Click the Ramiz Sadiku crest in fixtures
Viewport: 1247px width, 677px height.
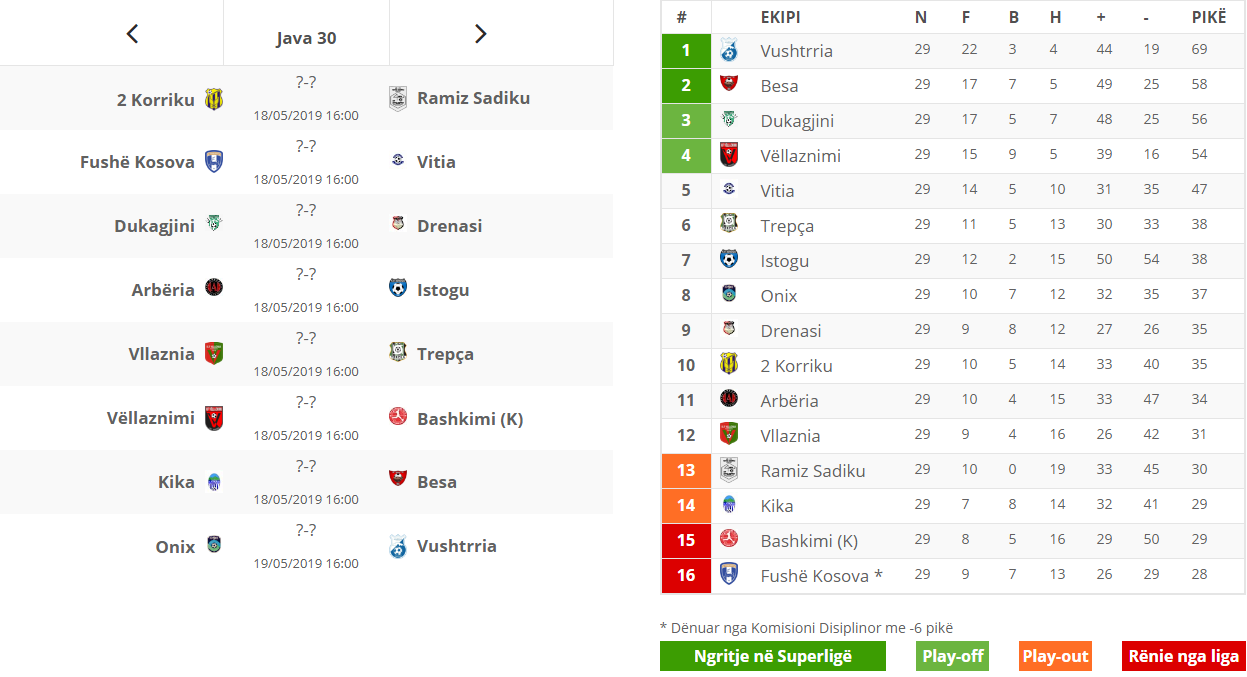click(x=398, y=98)
